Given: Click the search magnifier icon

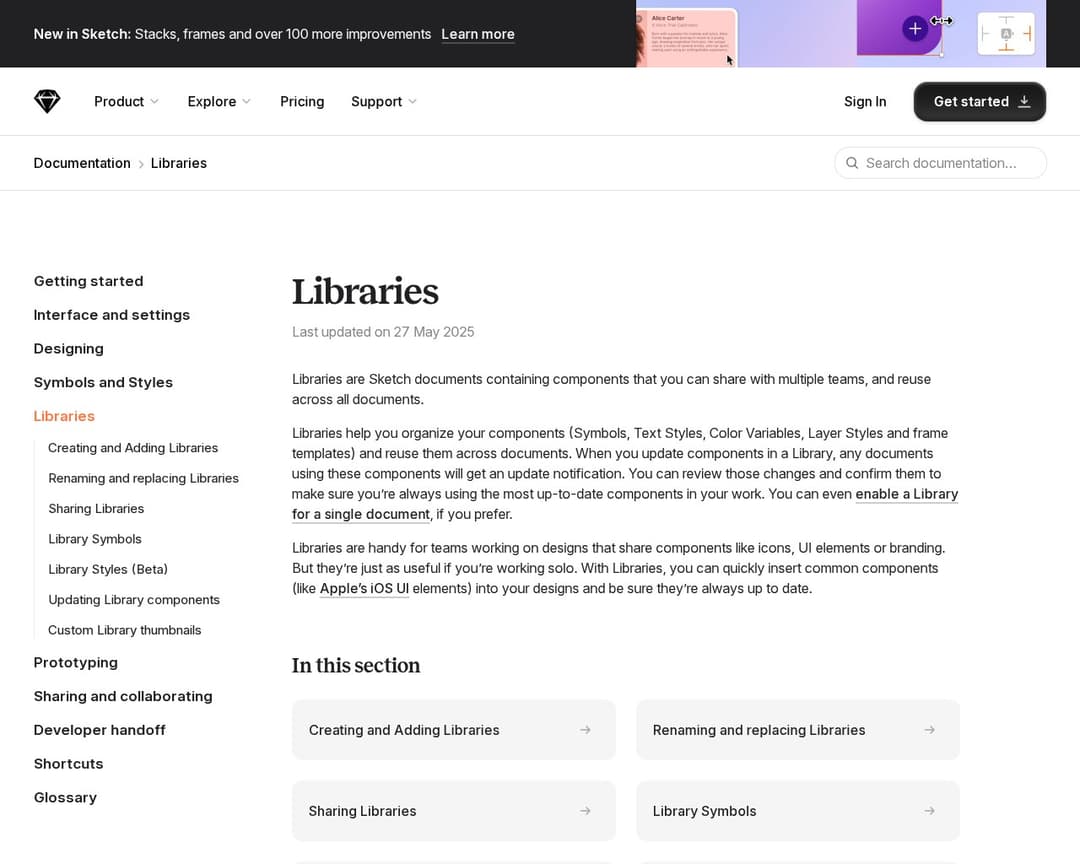Looking at the screenshot, I should (x=852, y=163).
